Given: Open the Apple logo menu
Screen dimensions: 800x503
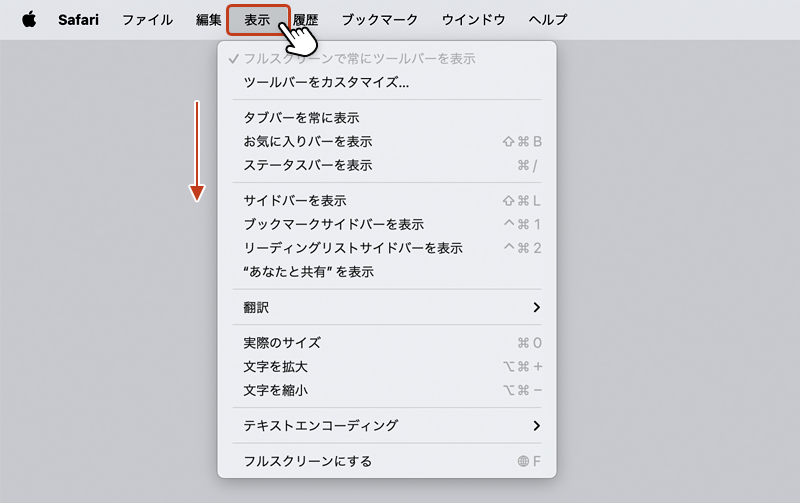Looking at the screenshot, I should click(x=29, y=20).
